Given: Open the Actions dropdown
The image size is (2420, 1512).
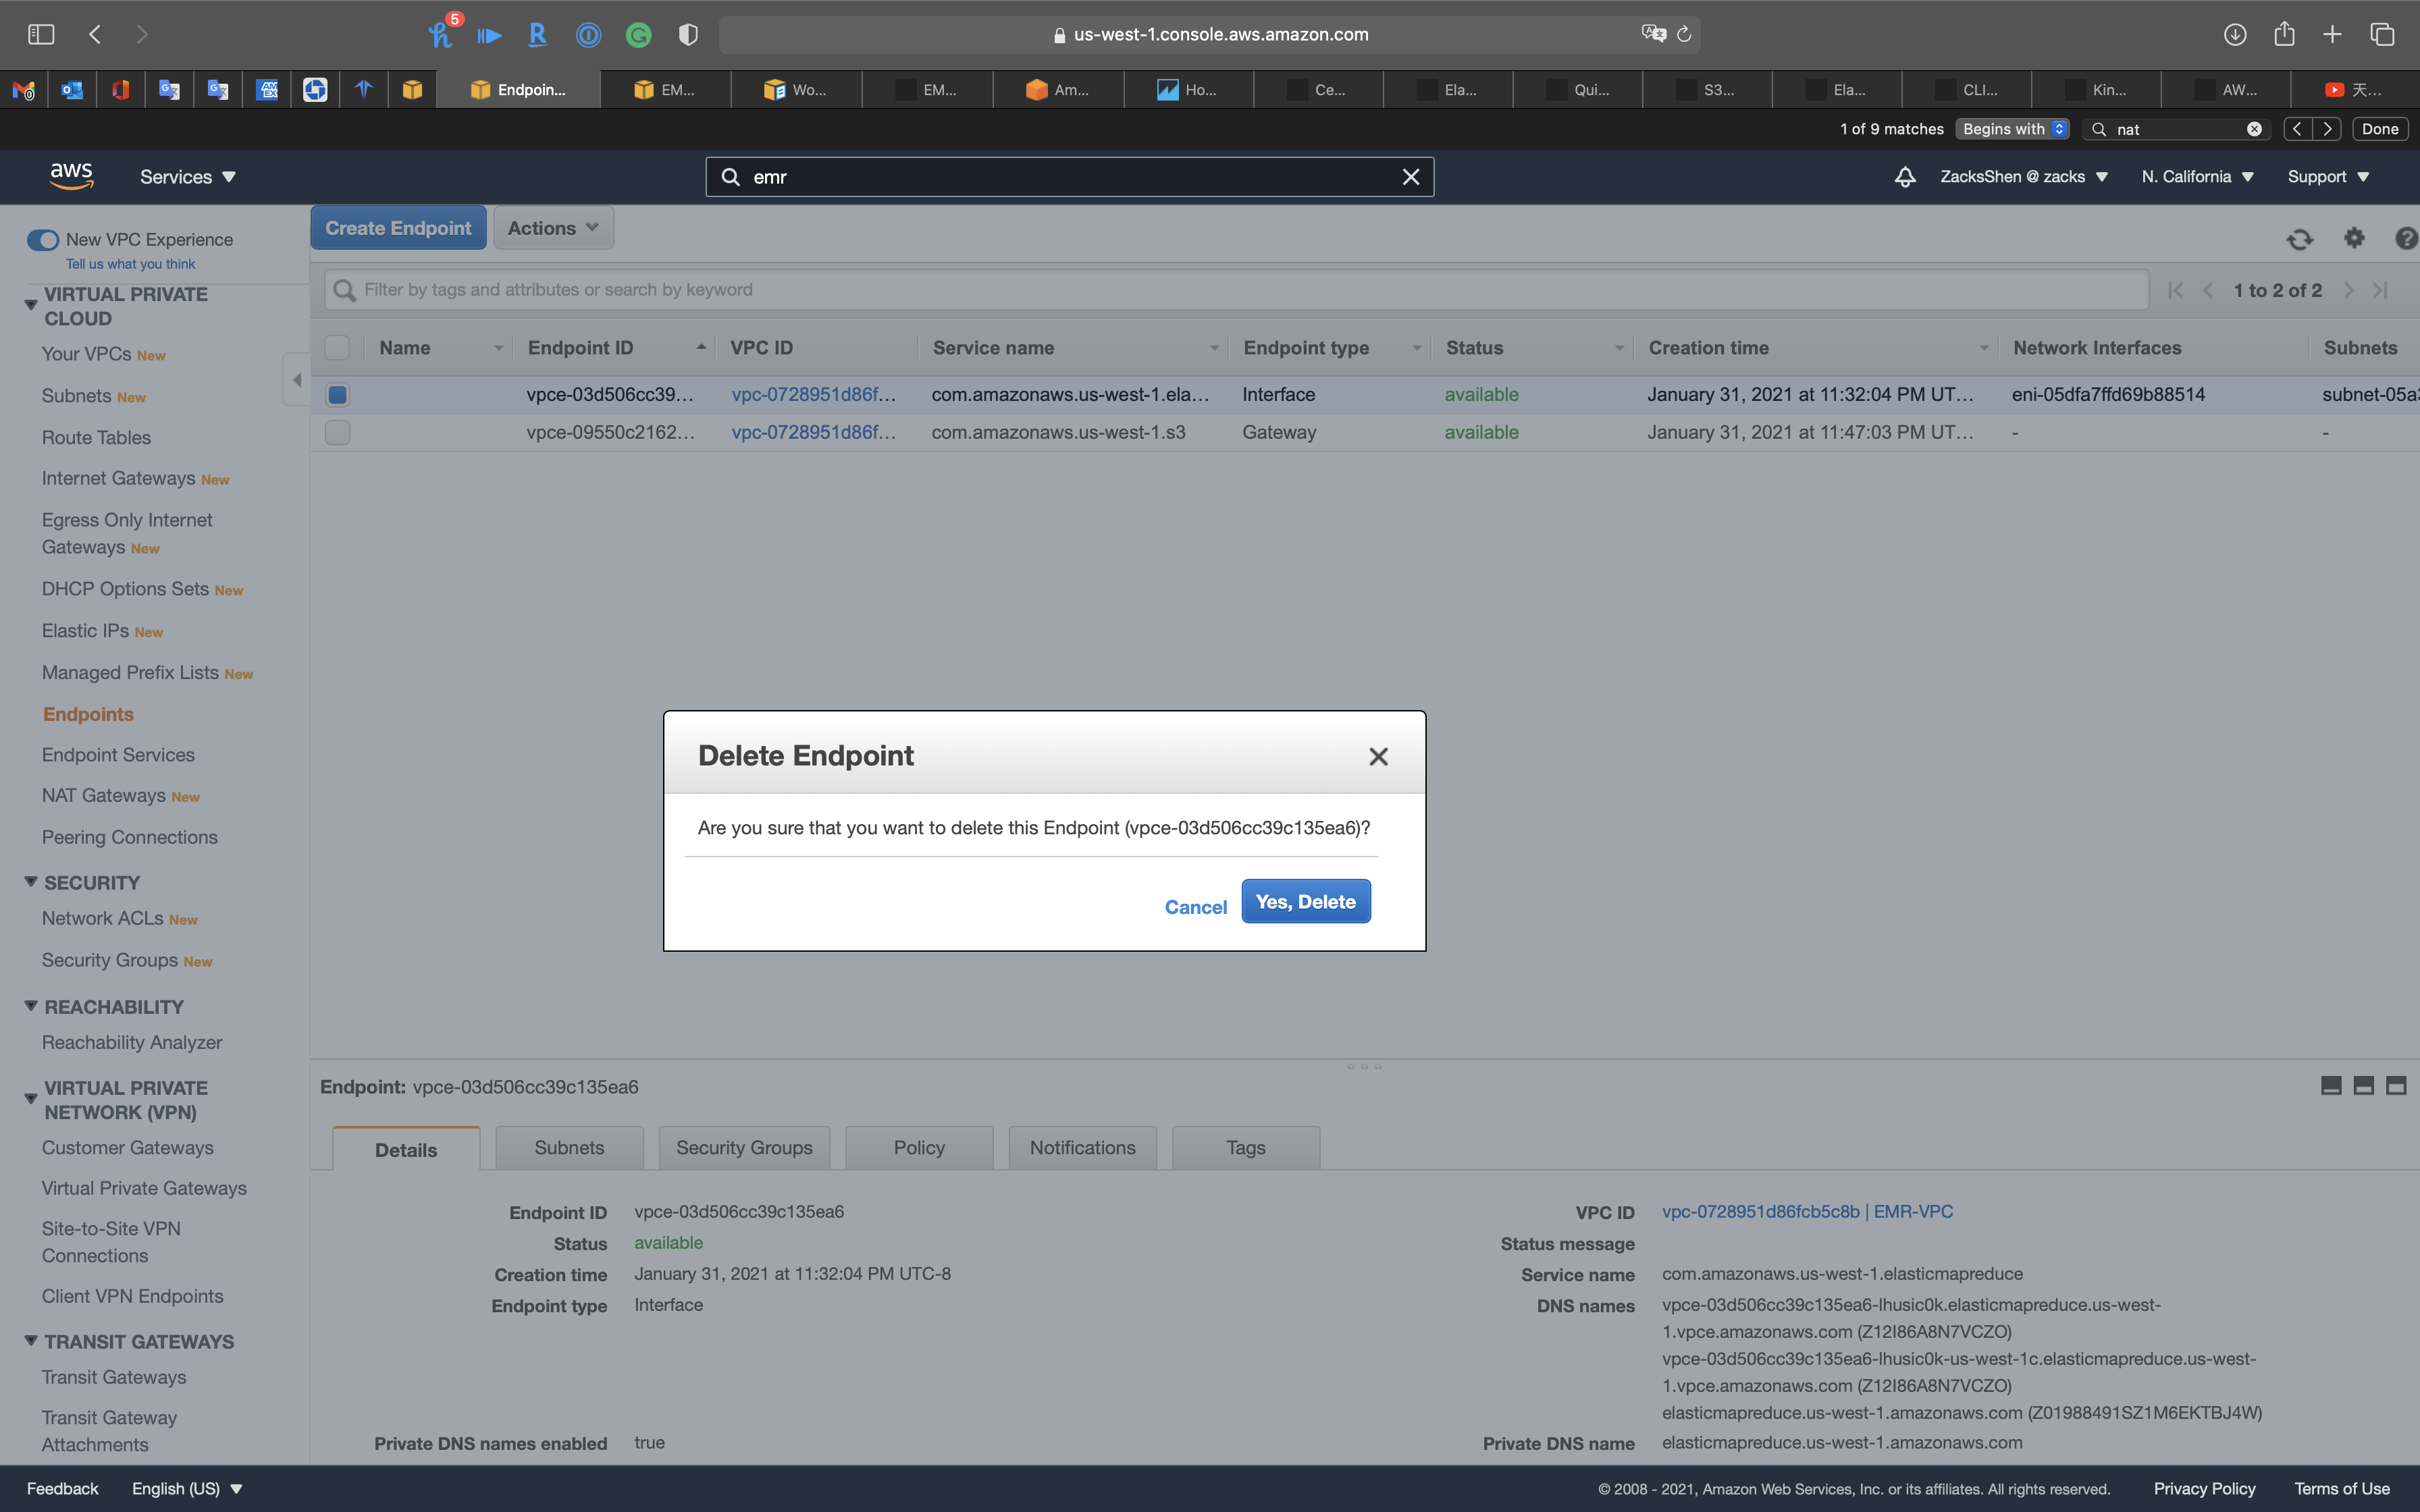Looking at the screenshot, I should click(x=553, y=228).
